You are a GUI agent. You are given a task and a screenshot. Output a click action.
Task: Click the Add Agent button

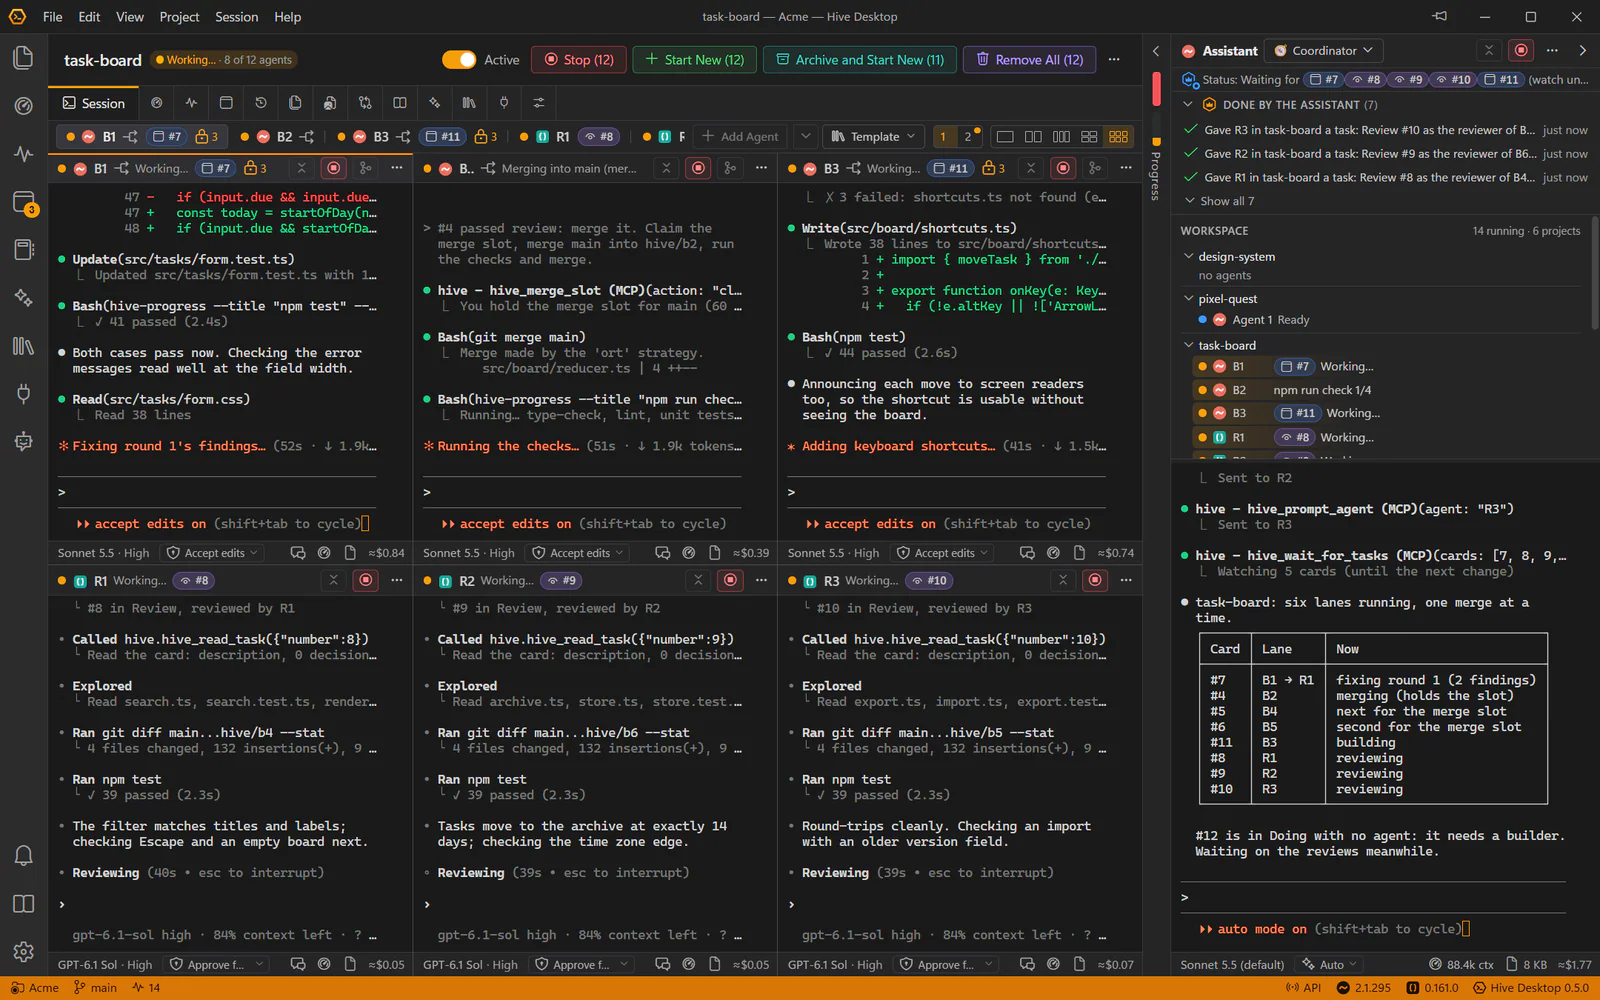pos(740,137)
